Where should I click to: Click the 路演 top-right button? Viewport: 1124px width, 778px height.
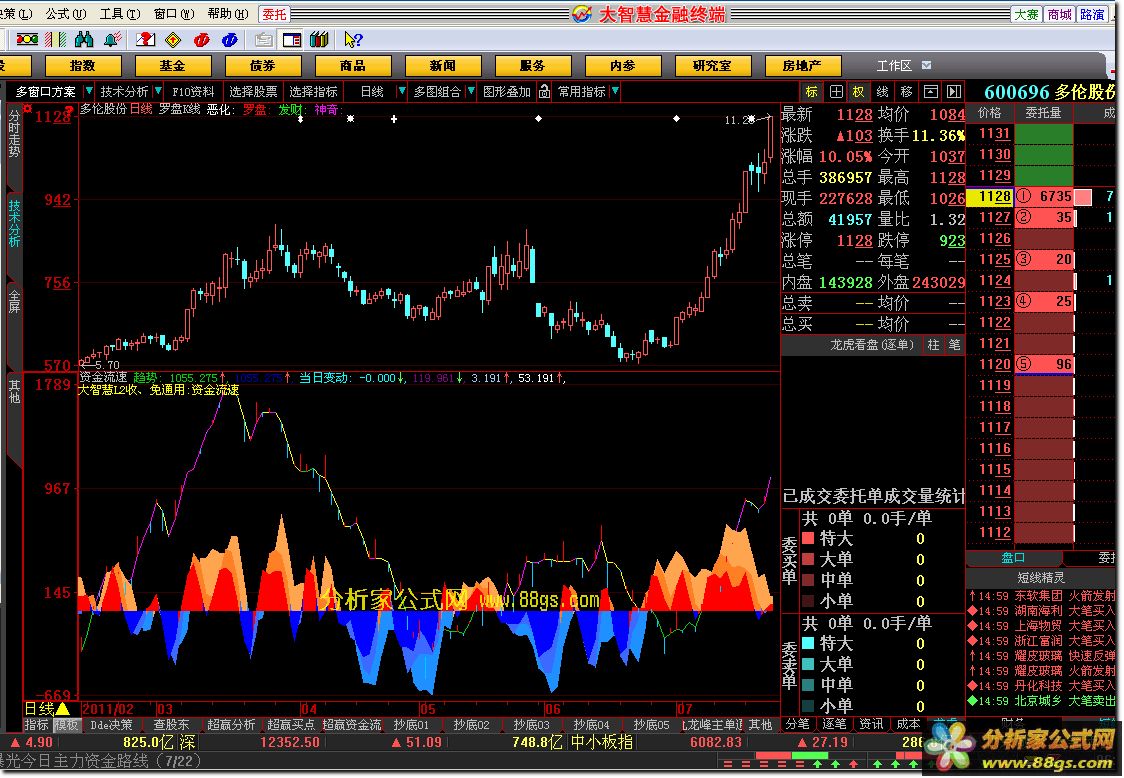(1092, 14)
